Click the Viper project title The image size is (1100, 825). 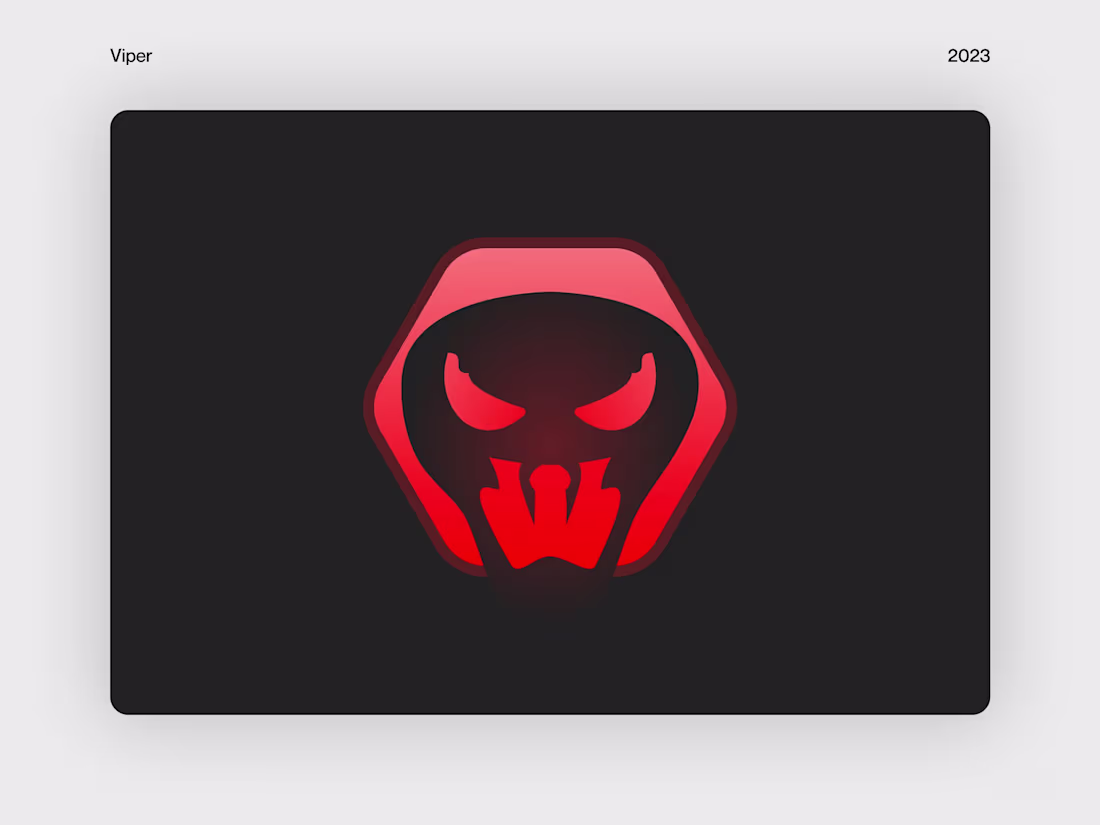pos(131,56)
